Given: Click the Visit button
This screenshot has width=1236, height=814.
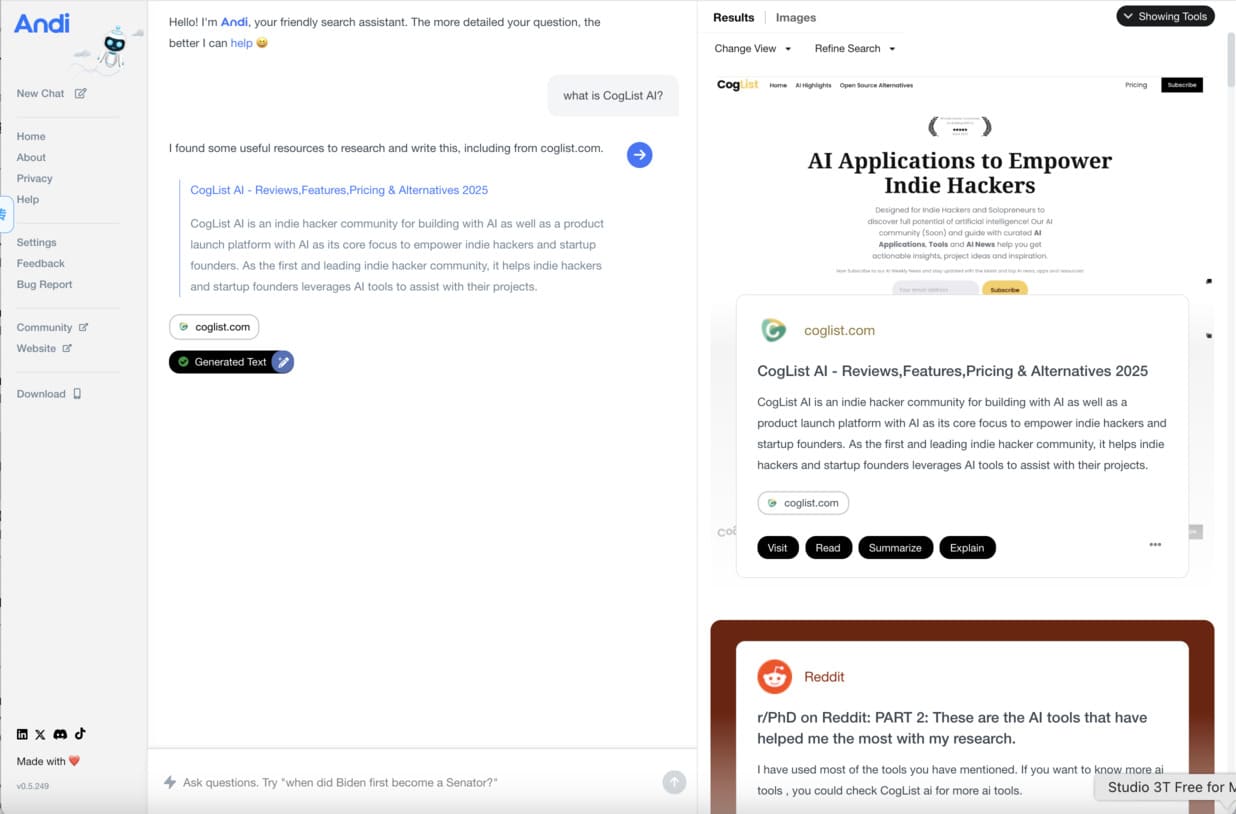Looking at the screenshot, I should (778, 548).
